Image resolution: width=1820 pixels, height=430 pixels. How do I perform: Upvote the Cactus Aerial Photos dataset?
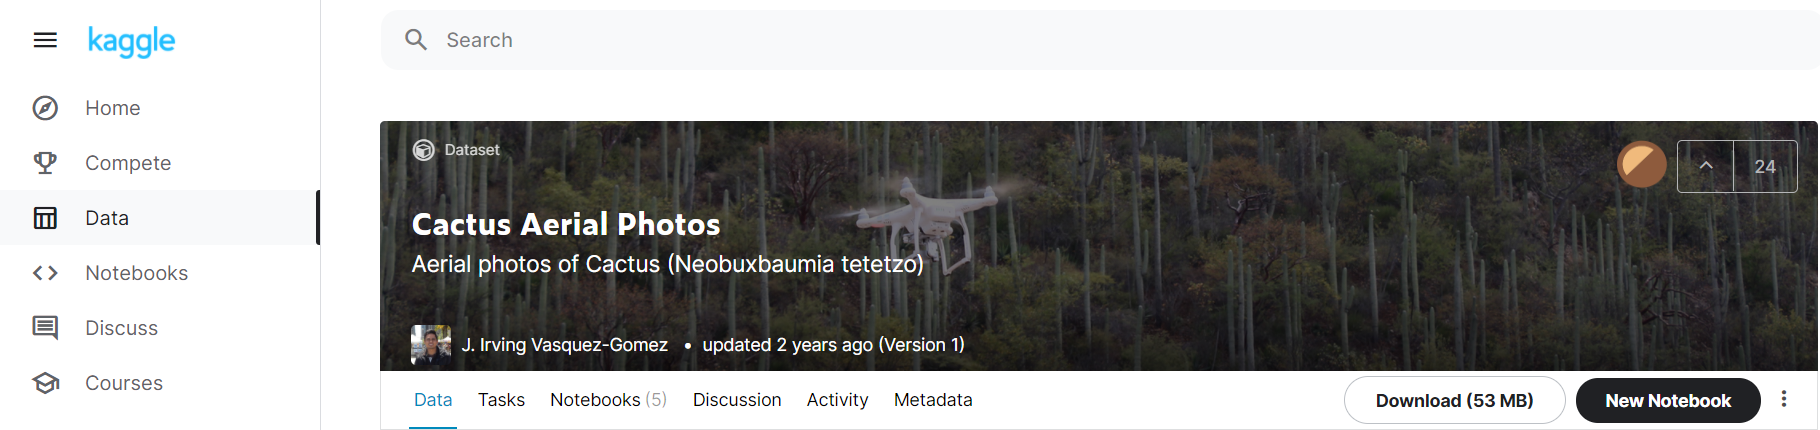point(1706,166)
